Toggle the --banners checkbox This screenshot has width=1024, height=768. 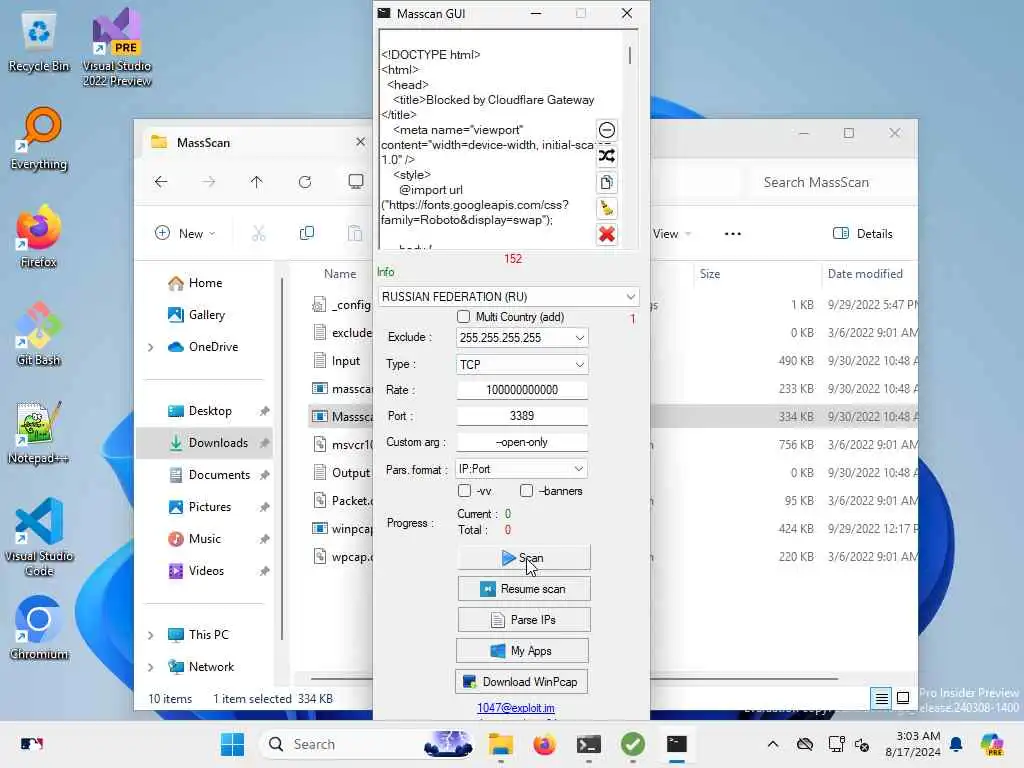526,490
